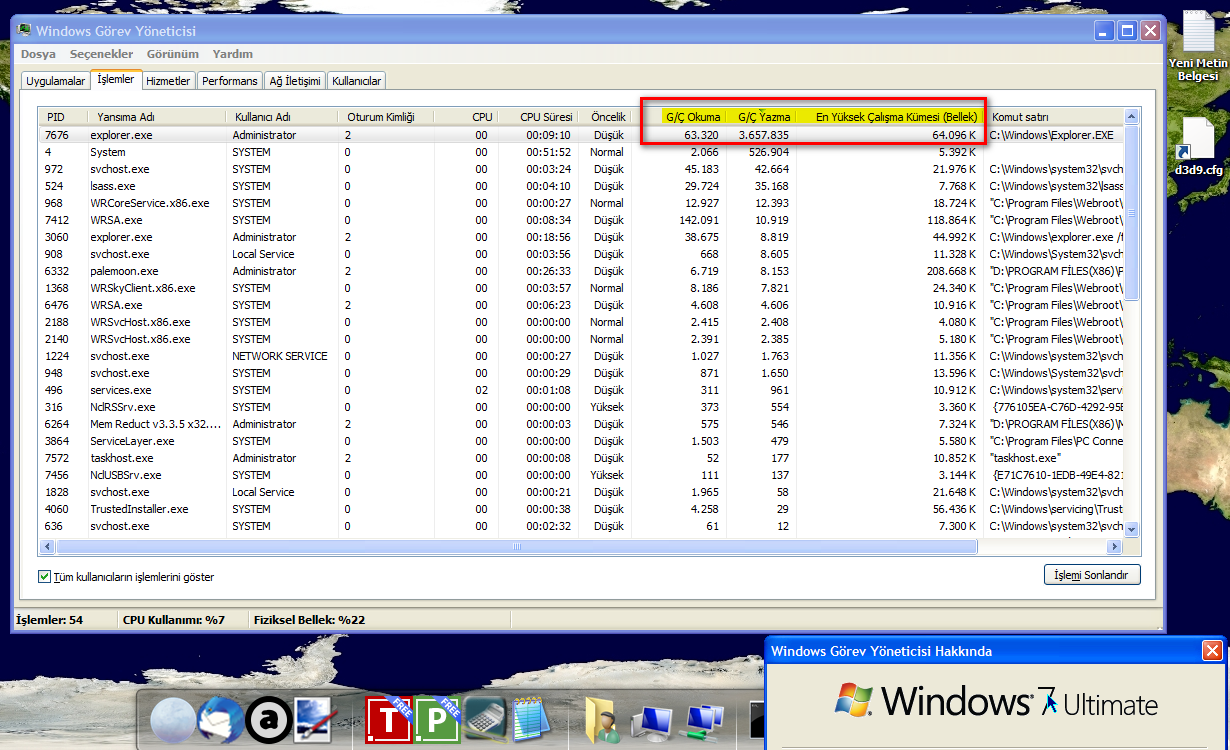Select the 'Yeni Metin Belgesi' desktop file icon
Image resolution: width=1230 pixels, height=750 pixels.
[1198, 46]
